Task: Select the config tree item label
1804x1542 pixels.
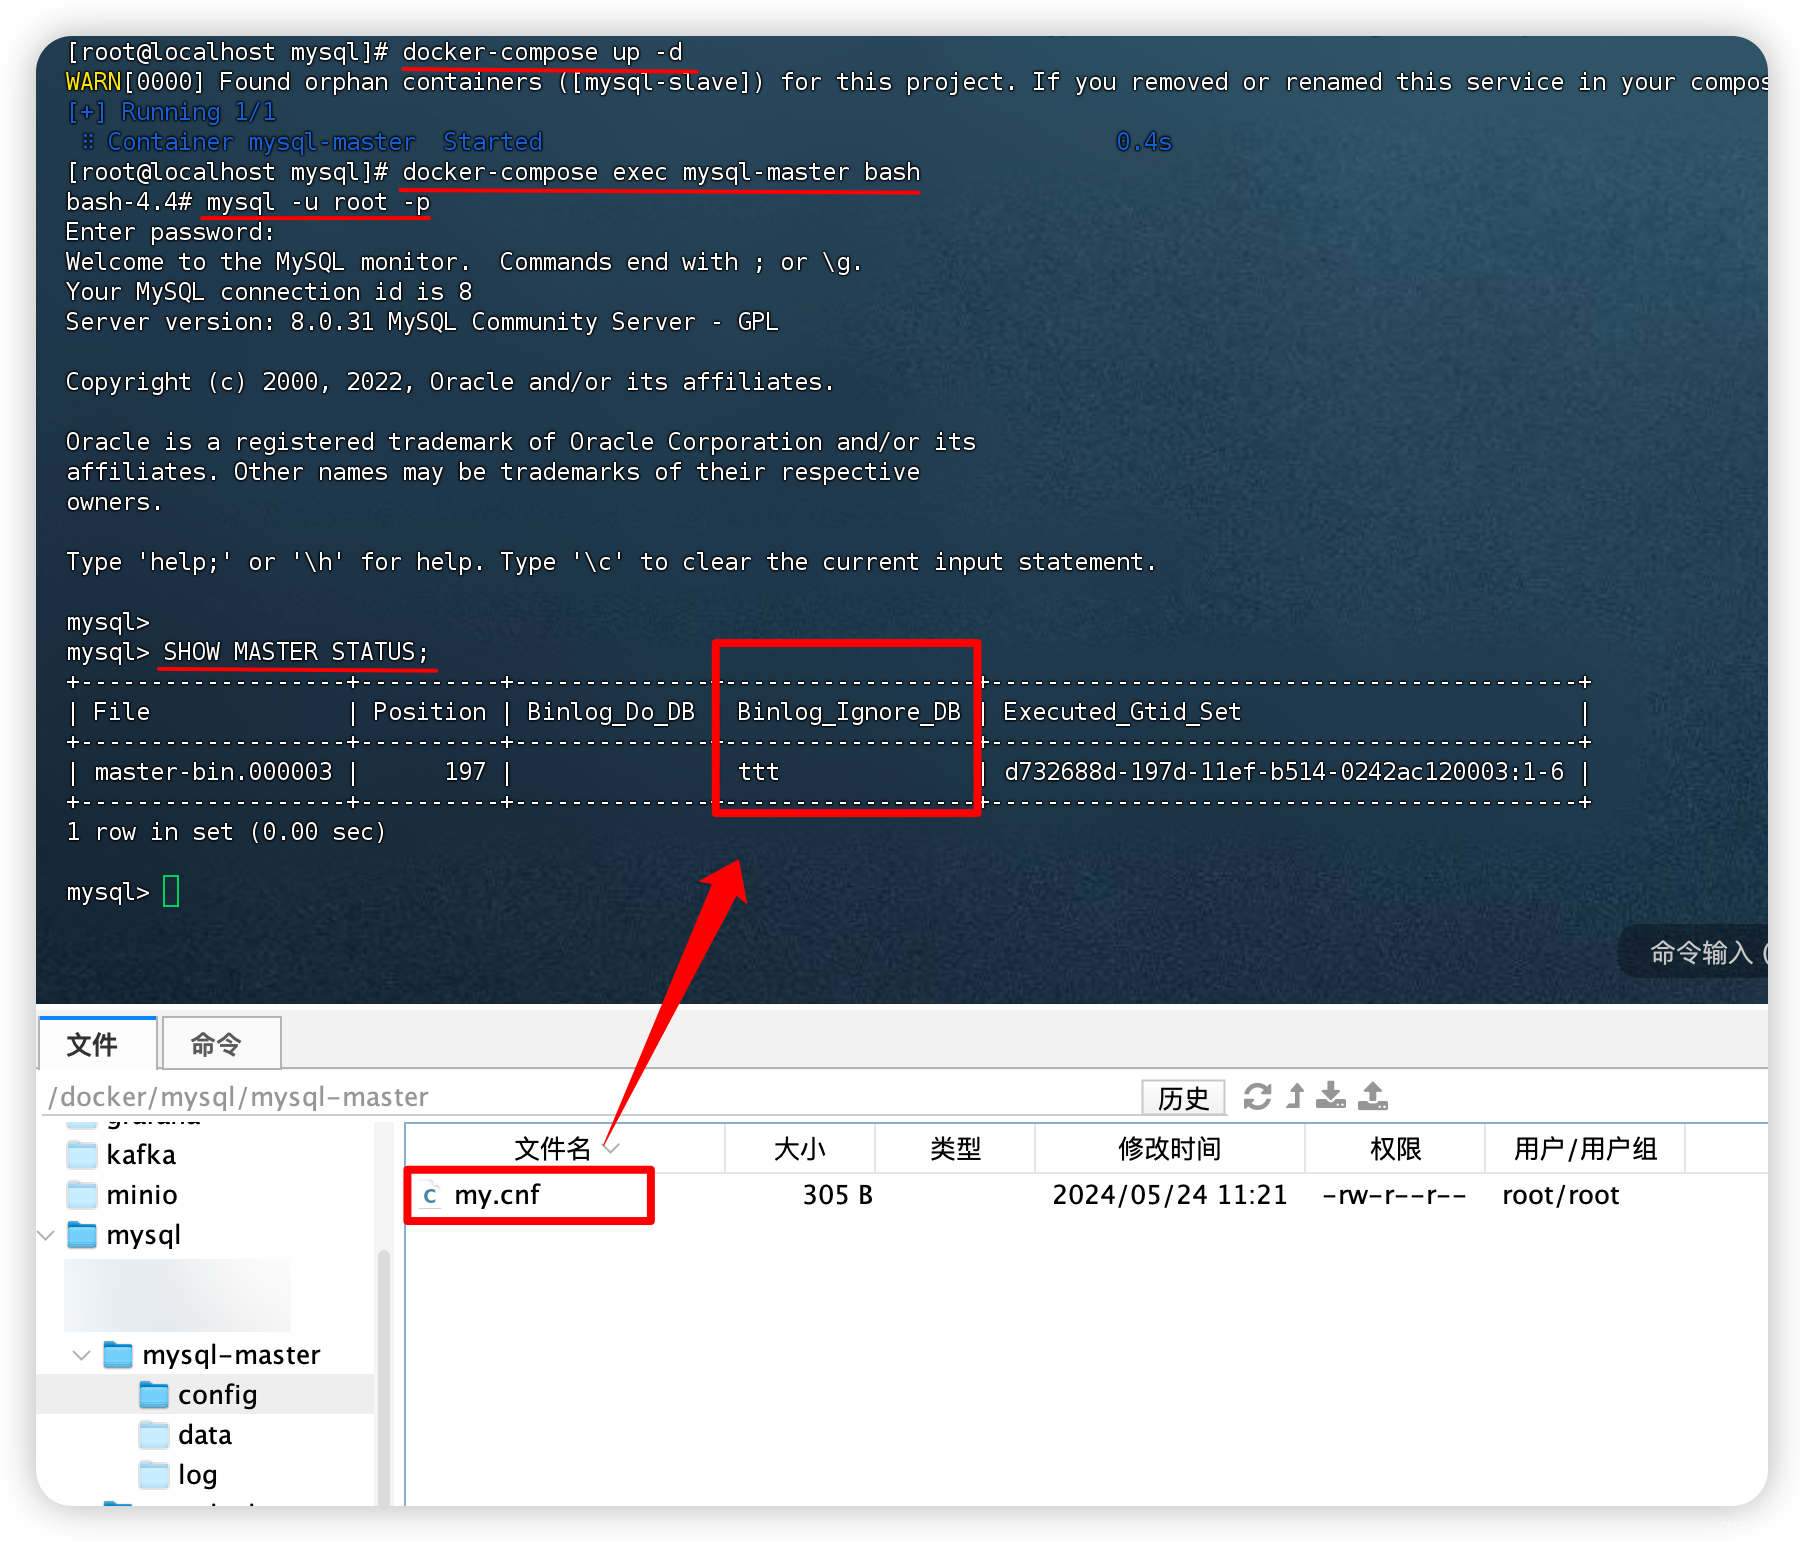Action: click(218, 1395)
